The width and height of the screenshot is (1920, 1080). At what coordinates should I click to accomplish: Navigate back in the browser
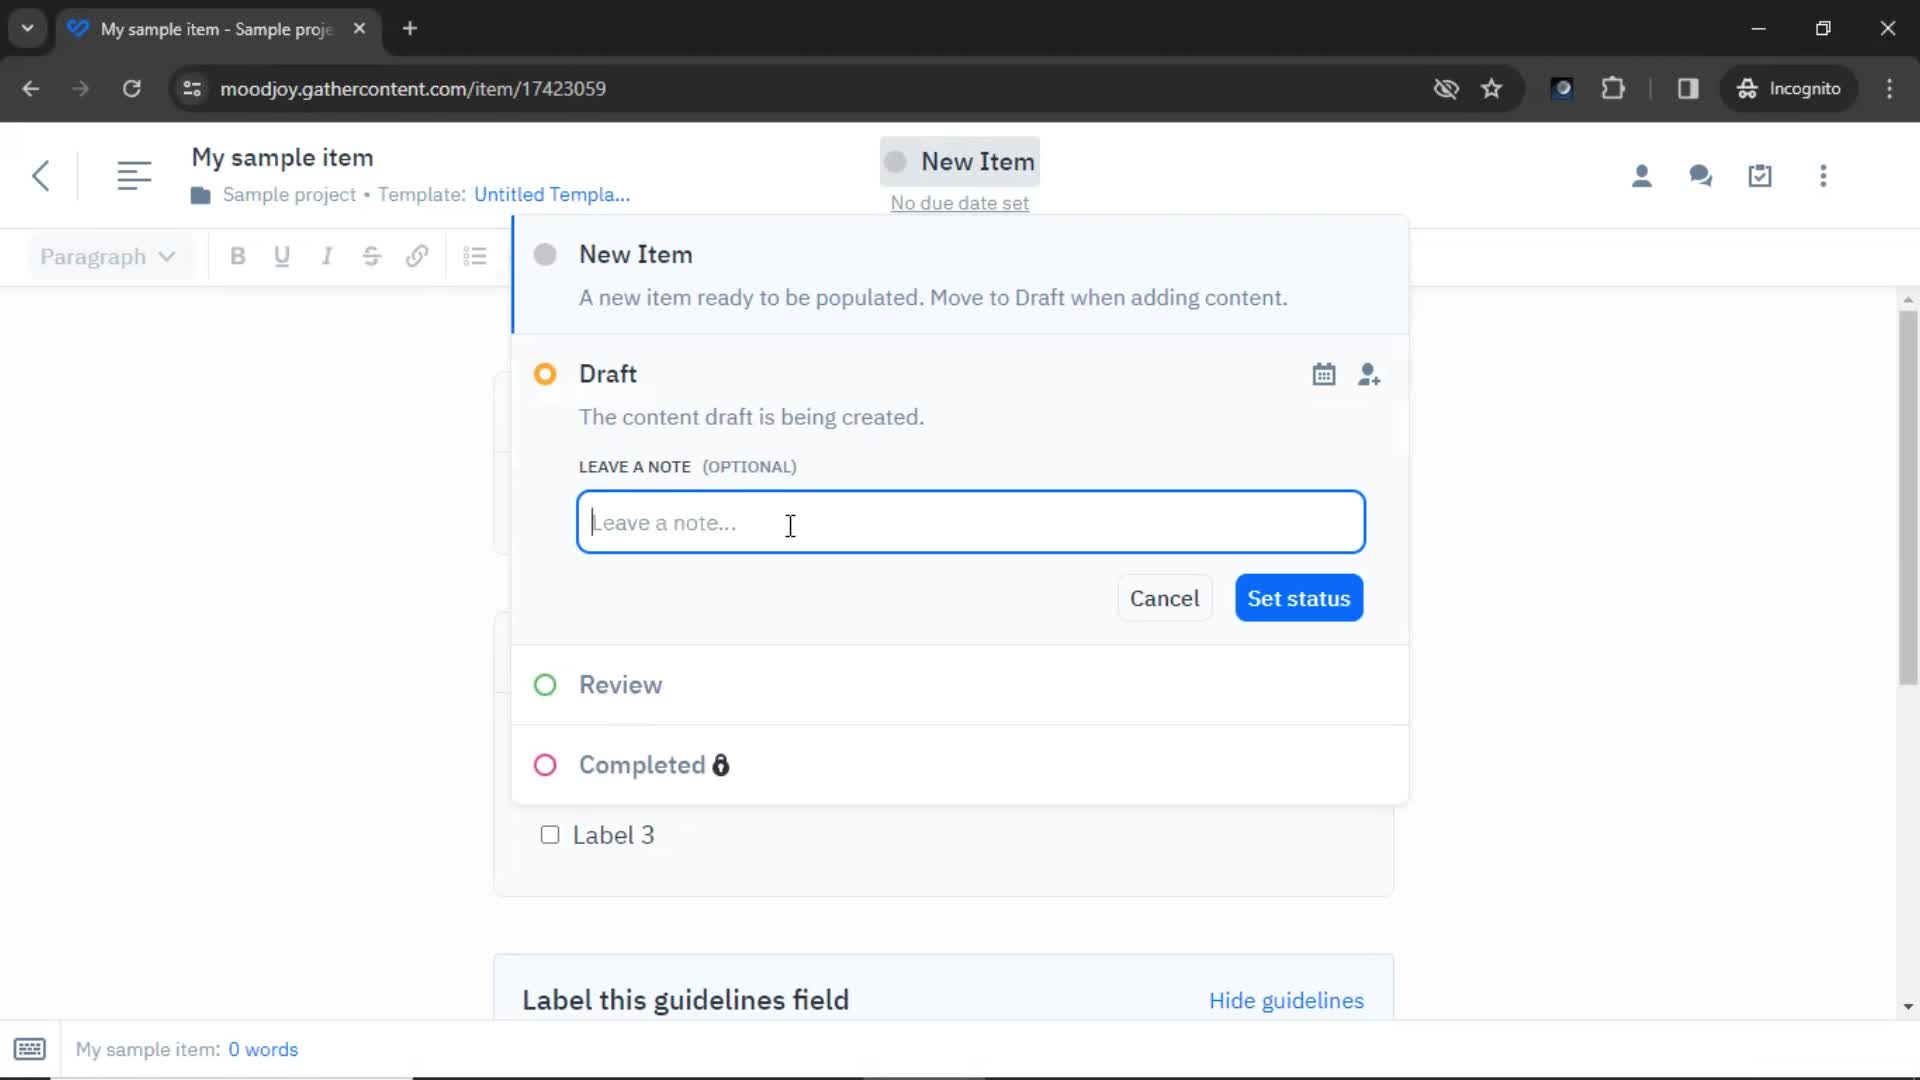(x=31, y=88)
